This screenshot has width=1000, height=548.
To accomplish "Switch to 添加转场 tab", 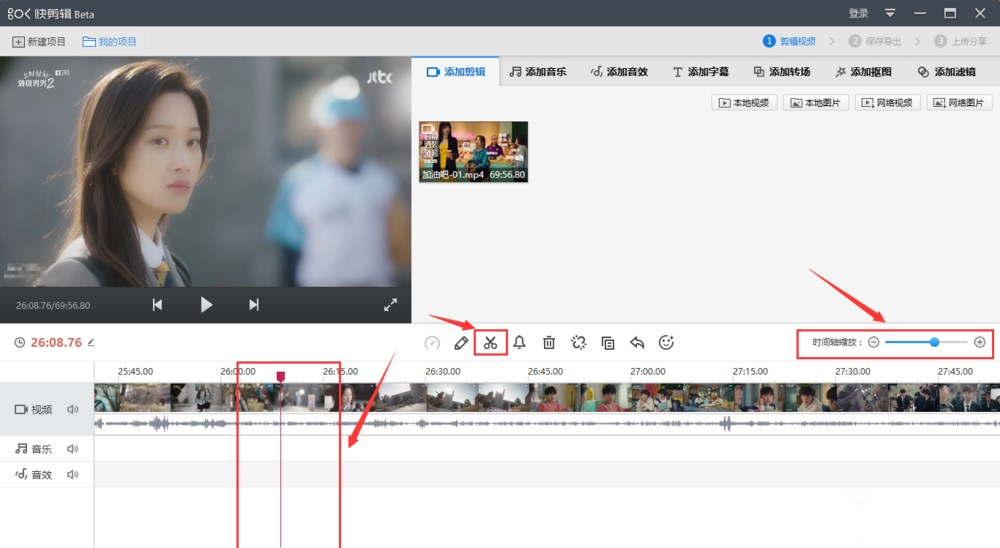I will (782, 72).
